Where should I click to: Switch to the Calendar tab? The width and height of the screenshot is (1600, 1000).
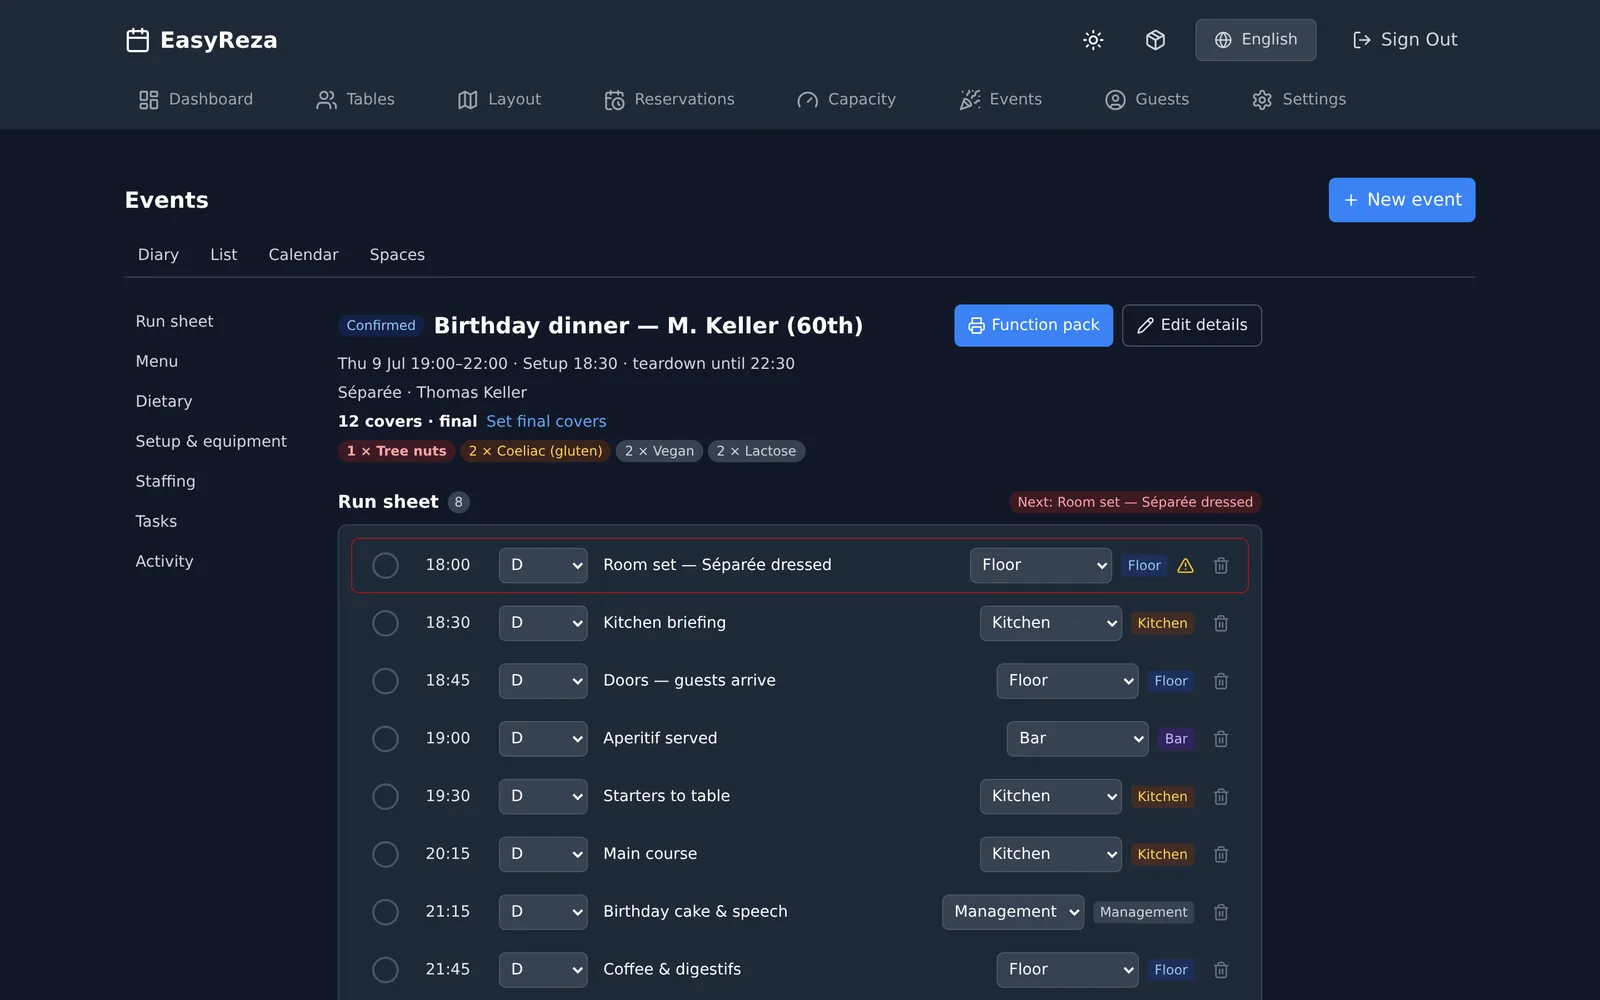pyautogui.click(x=303, y=255)
